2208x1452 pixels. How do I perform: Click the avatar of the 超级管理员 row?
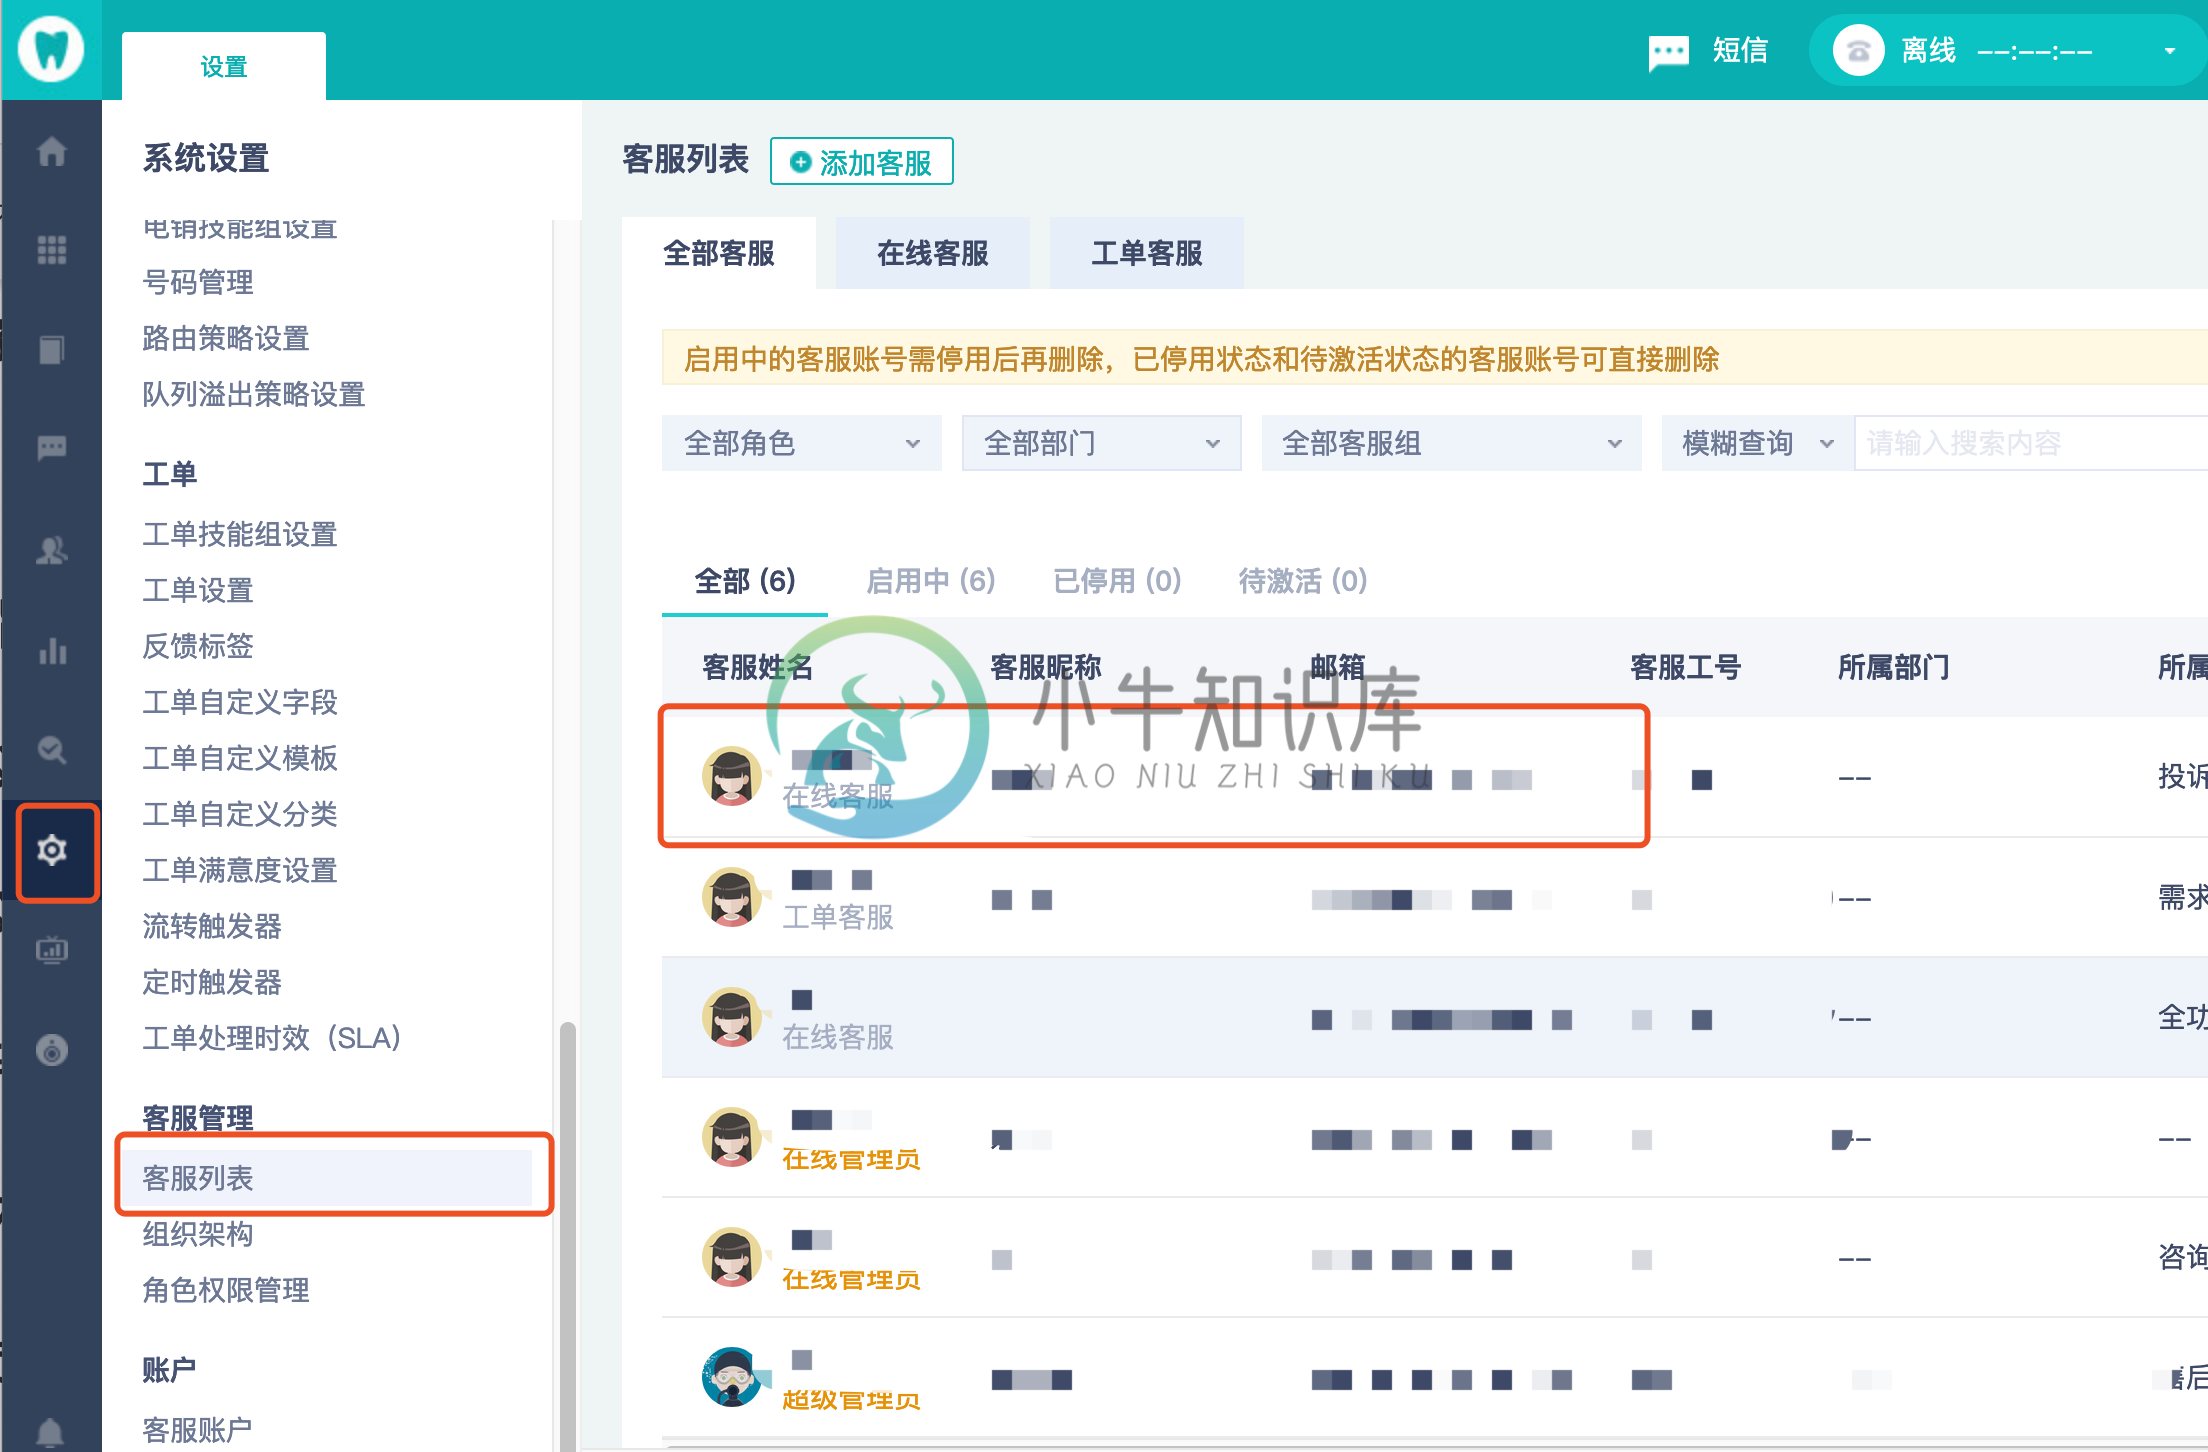pos(732,1377)
